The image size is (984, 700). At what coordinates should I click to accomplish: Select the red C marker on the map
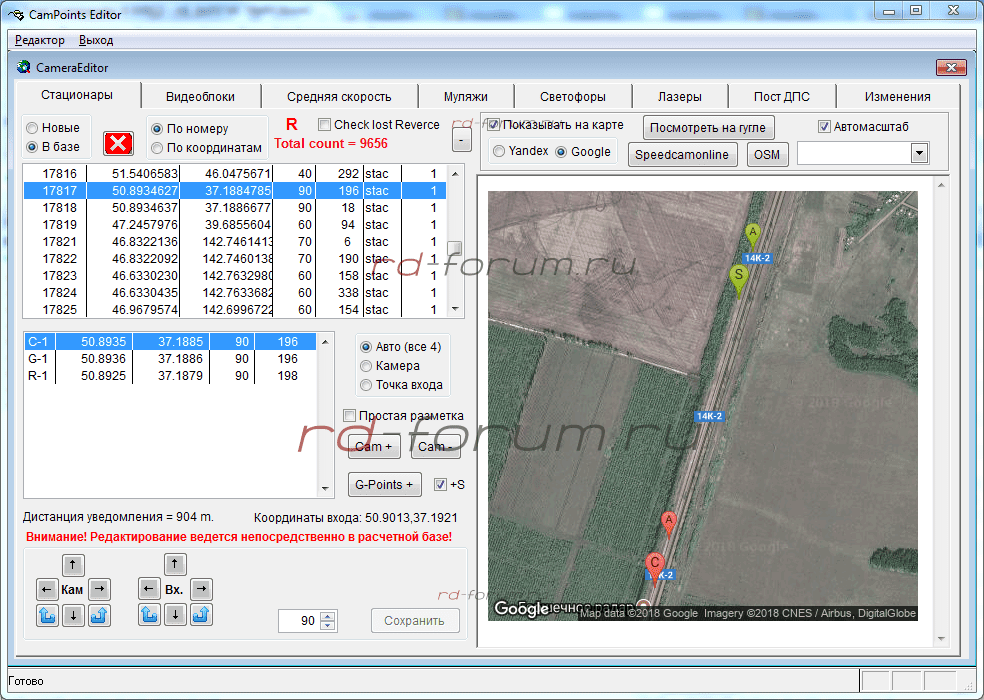point(655,567)
